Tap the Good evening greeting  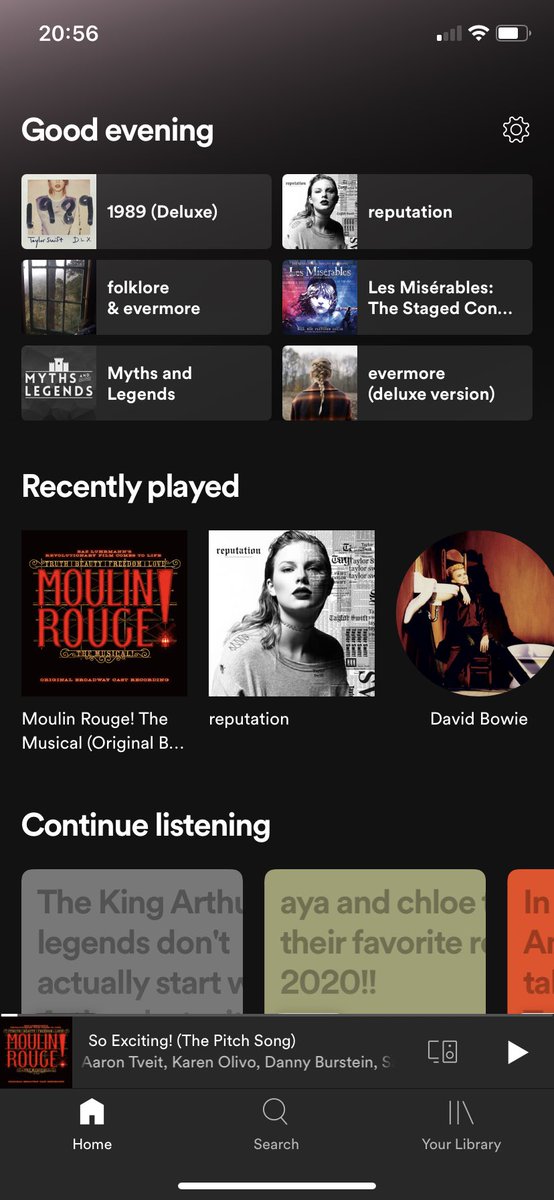click(x=117, y=130)
